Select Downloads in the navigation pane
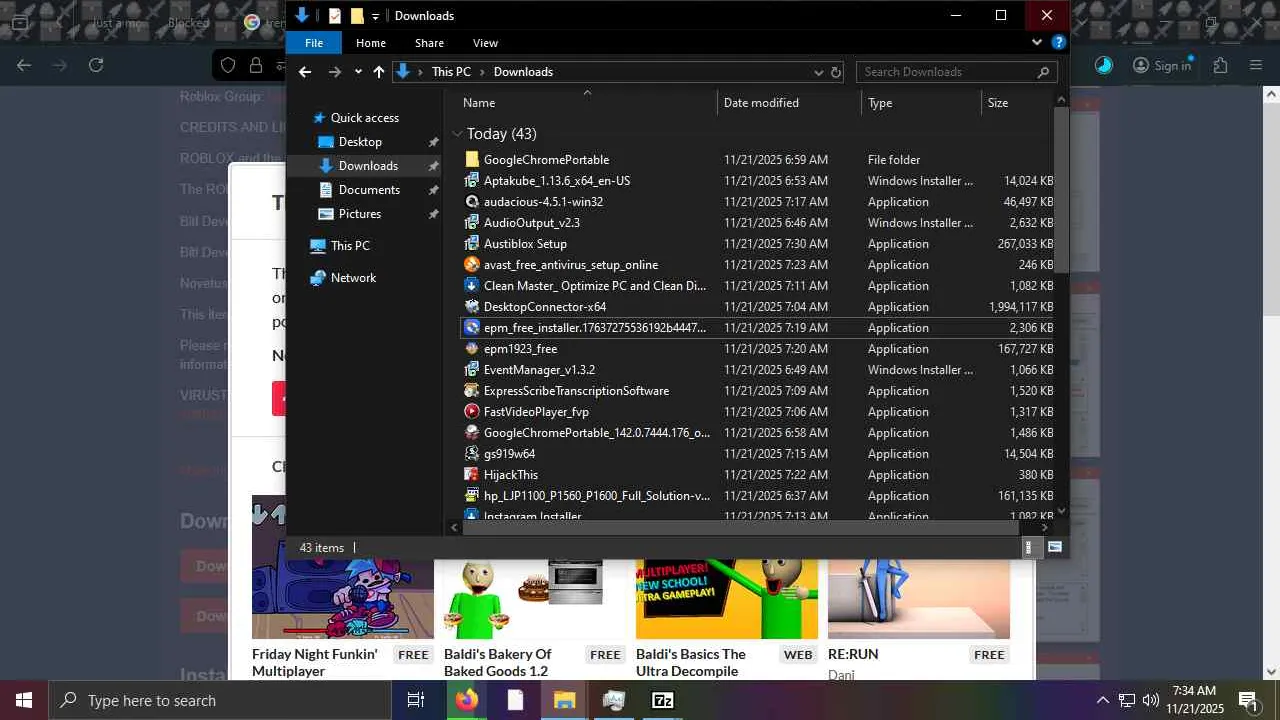1280x720 pixels. tap(368, 166)
